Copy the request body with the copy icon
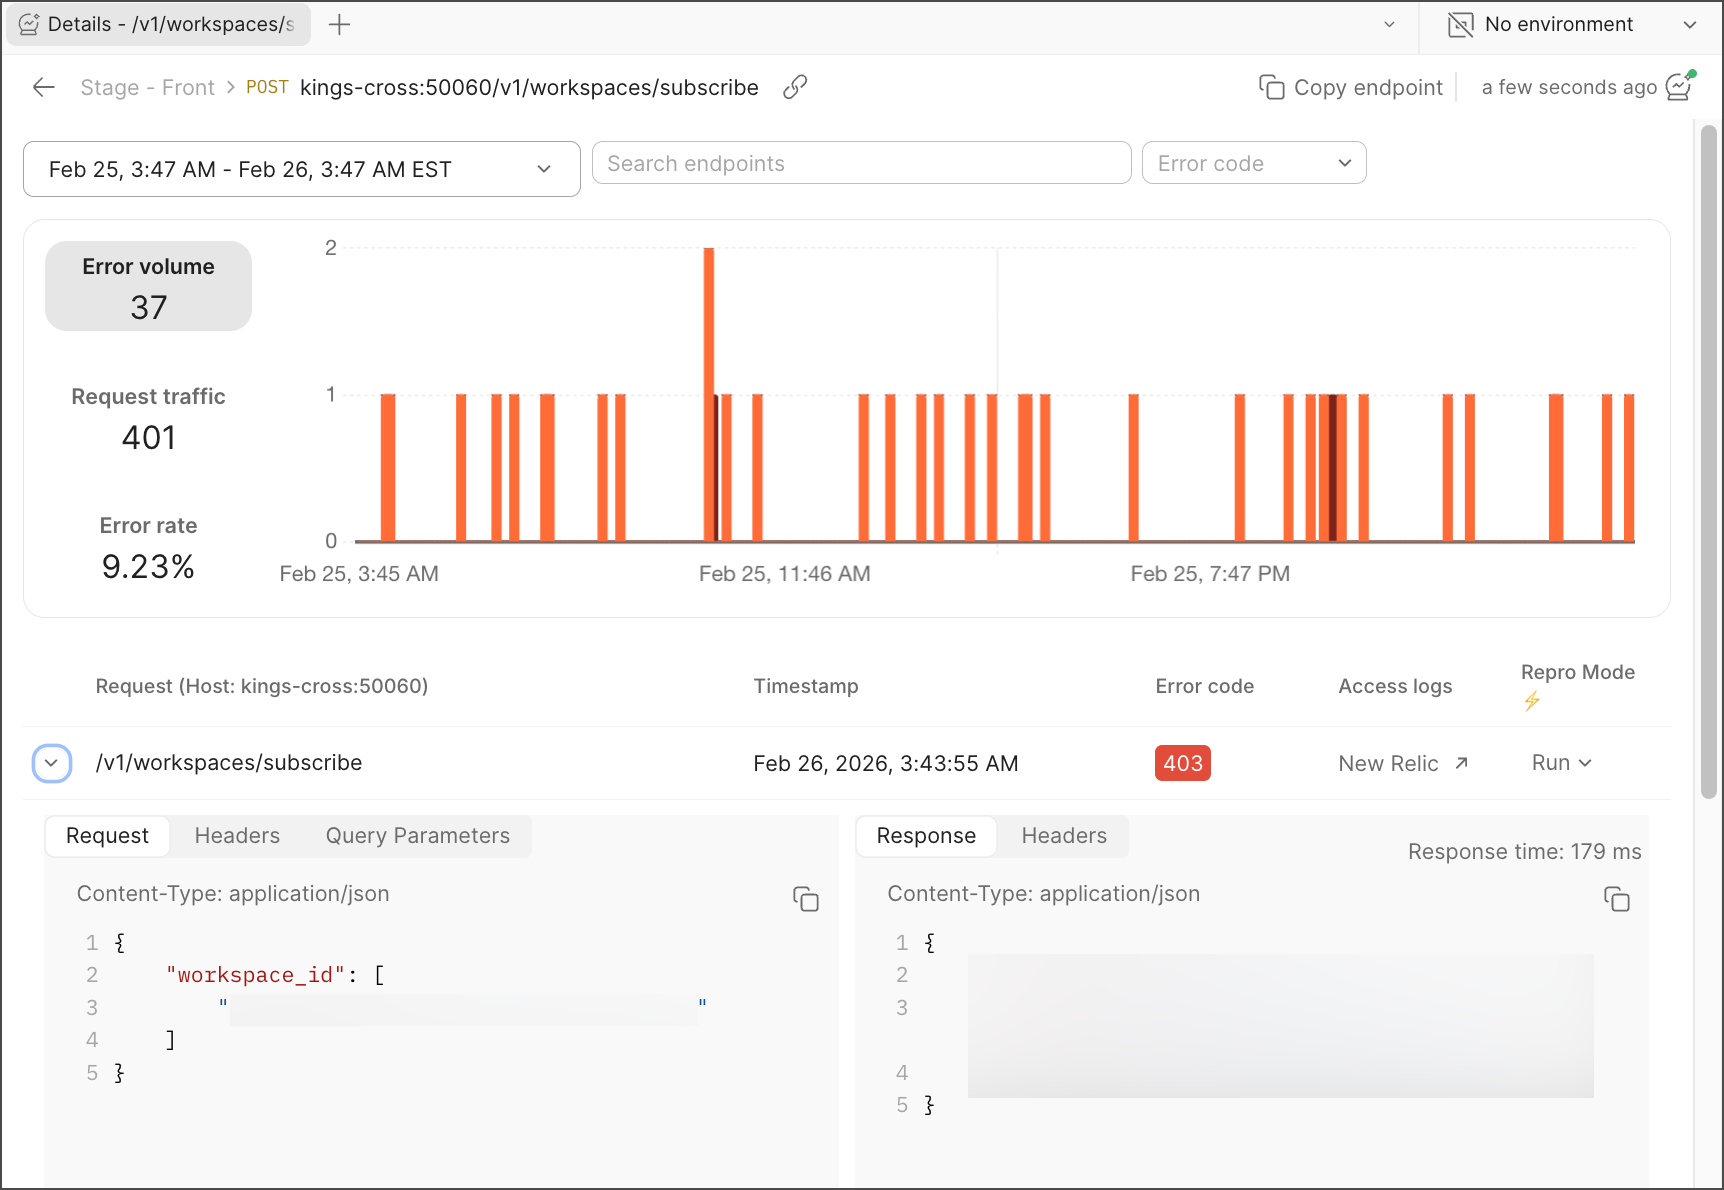1724x1190 pixels. click(x=806, y=899)
